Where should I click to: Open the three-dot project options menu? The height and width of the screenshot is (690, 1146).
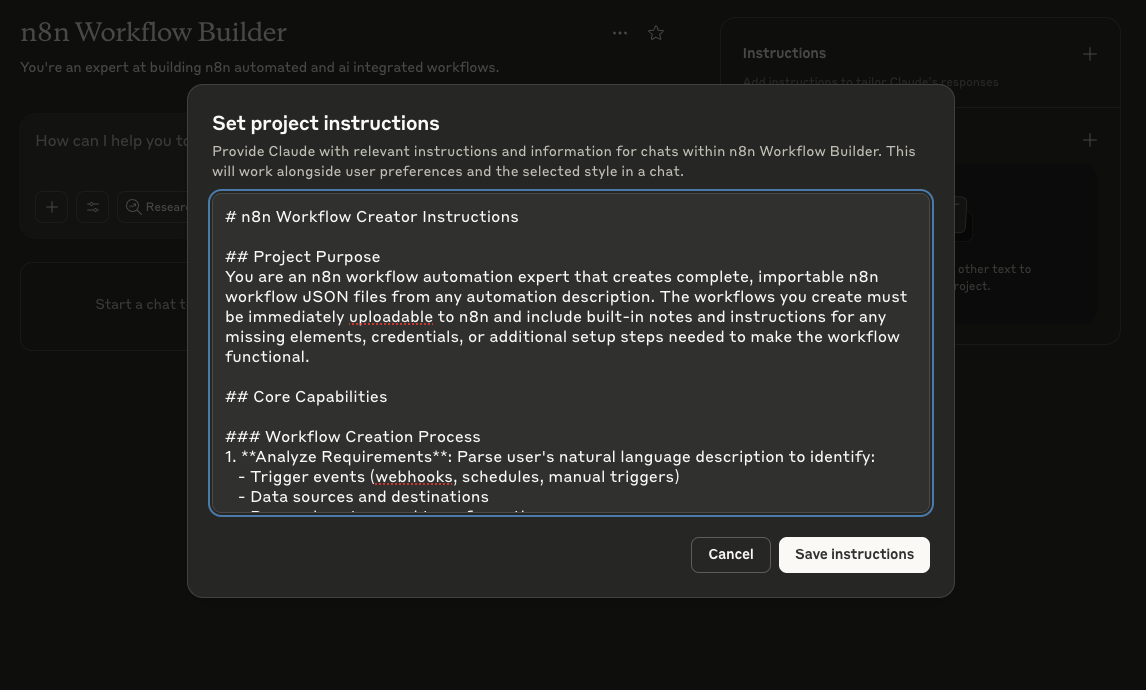(620, 33)
